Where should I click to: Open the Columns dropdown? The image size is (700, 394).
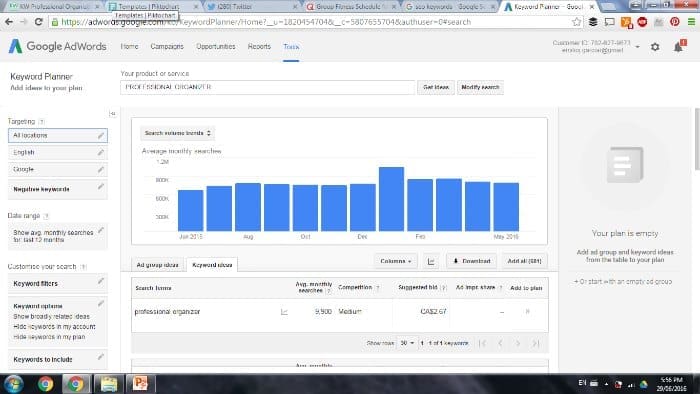[396, 261]
